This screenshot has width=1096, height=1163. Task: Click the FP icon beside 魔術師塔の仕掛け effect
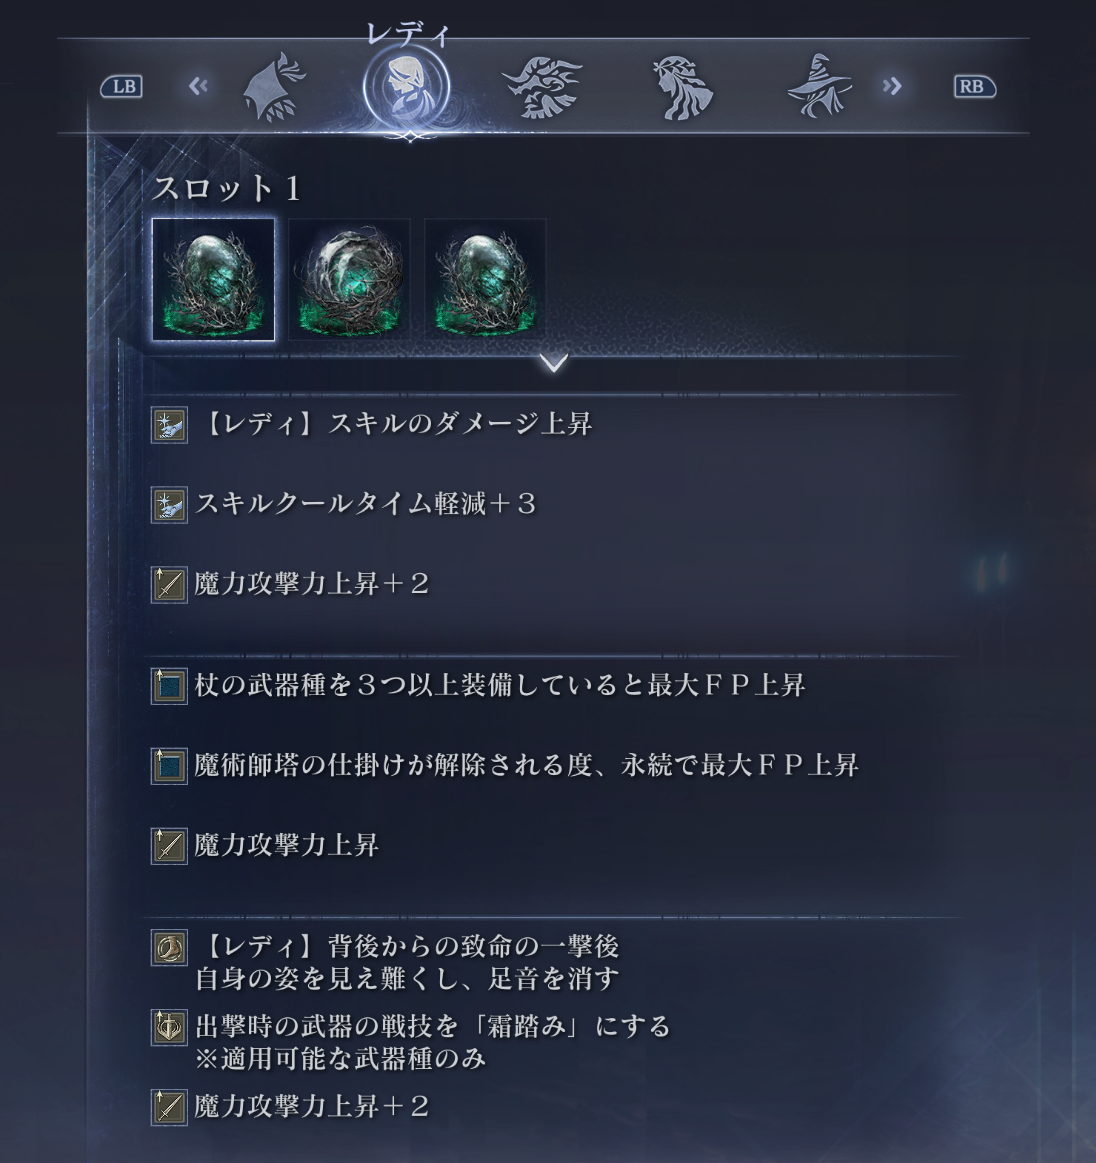pyautogui.click(x=169, y=766)
